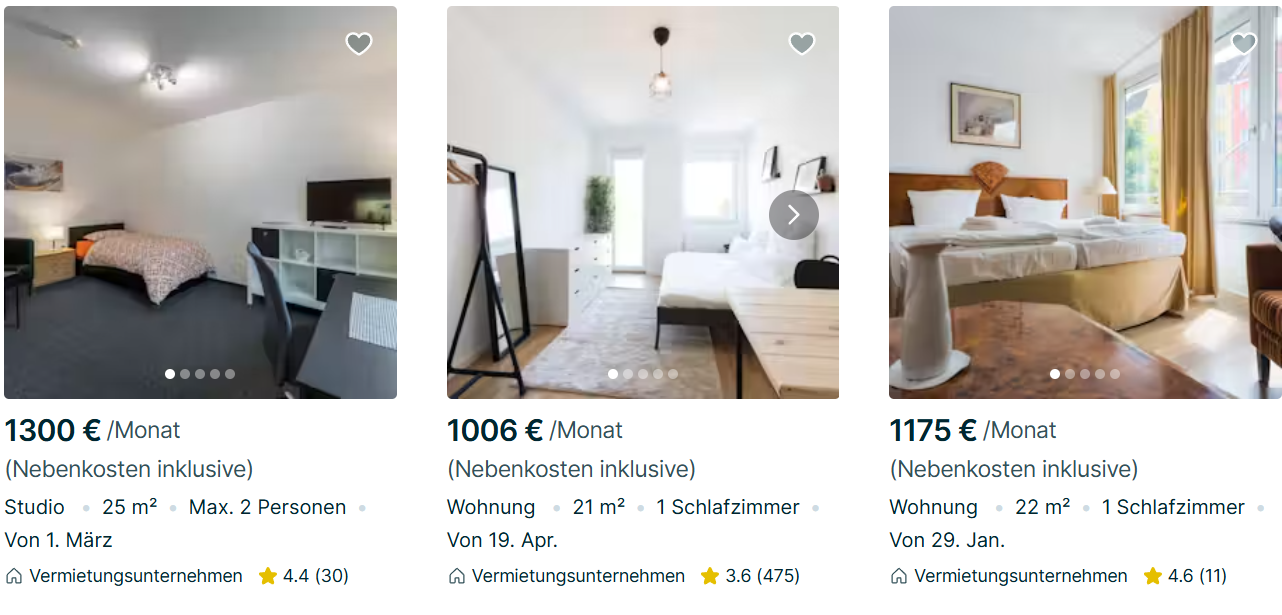Open the 1300 € studio photo
The image size is (1282, 615).
pyautogui.click(x=200, y=200)
